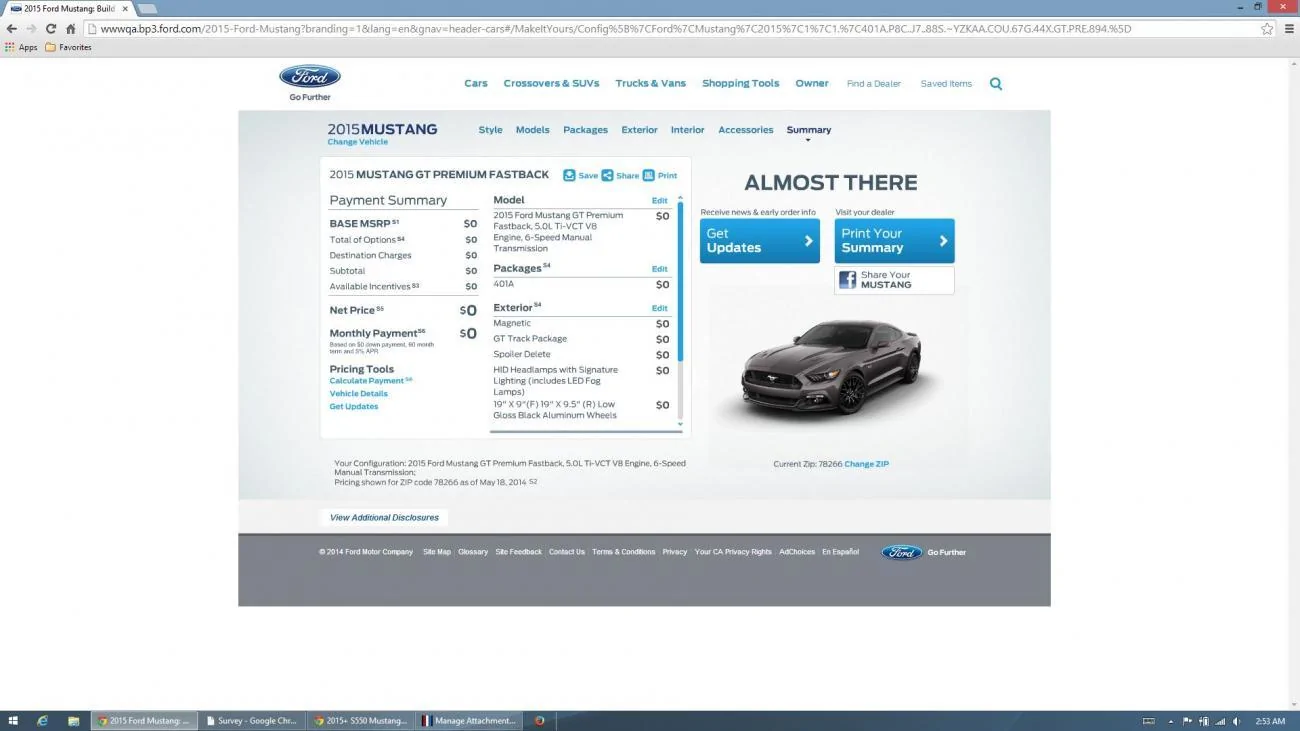Viewport: 1300px width, 731px height.
Task: Click the browser Home icon
Action: tap(70, 29)
